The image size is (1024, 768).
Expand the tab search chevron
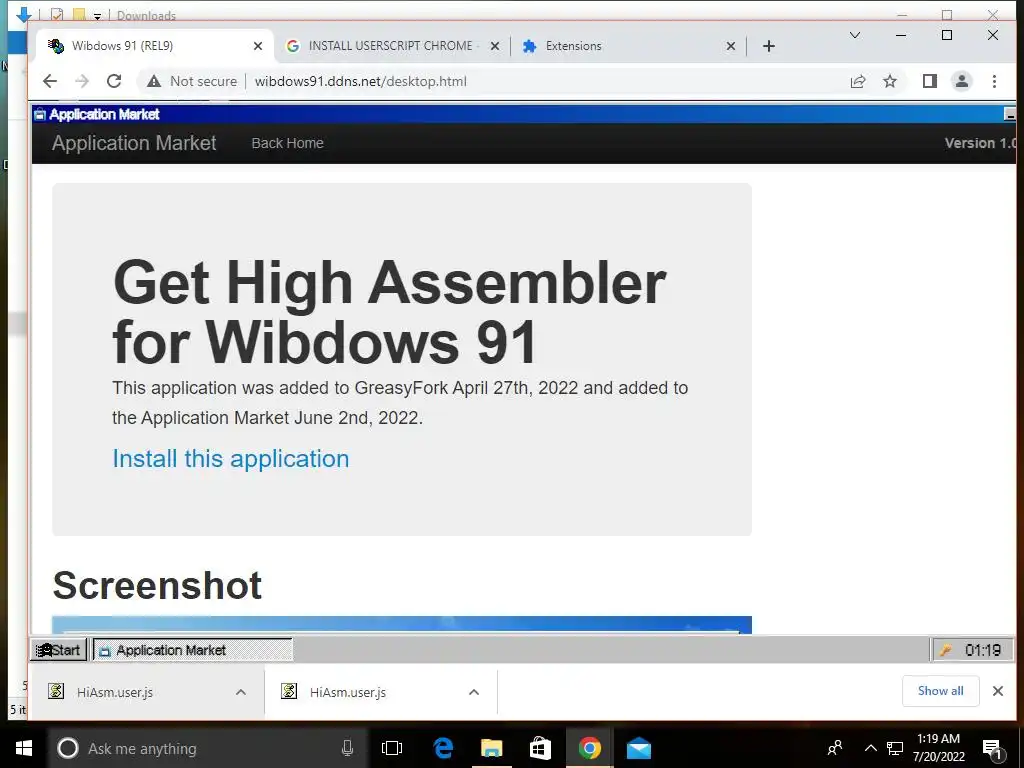[854, 35]
